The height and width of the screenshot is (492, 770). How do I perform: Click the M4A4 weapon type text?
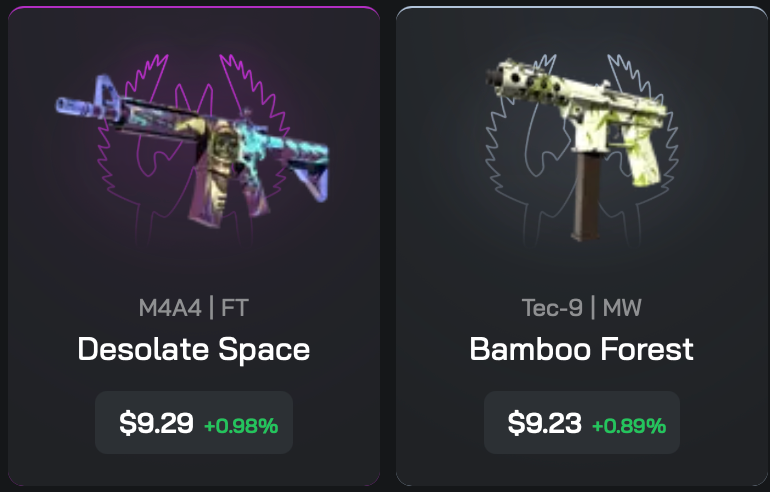tap(170, 308)
